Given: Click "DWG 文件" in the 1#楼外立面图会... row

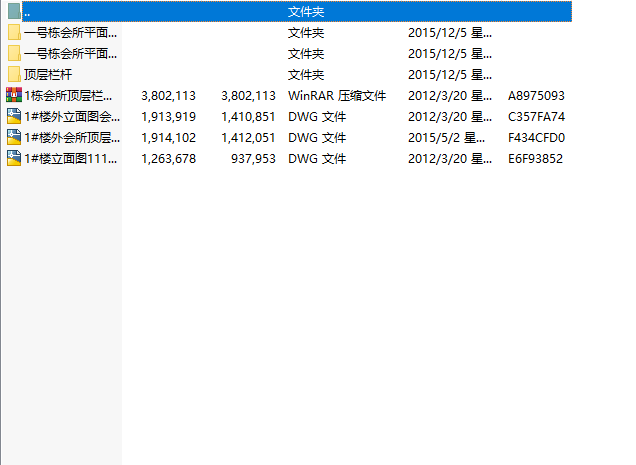Looking at the screenshot, I should [x=317, y=117].
